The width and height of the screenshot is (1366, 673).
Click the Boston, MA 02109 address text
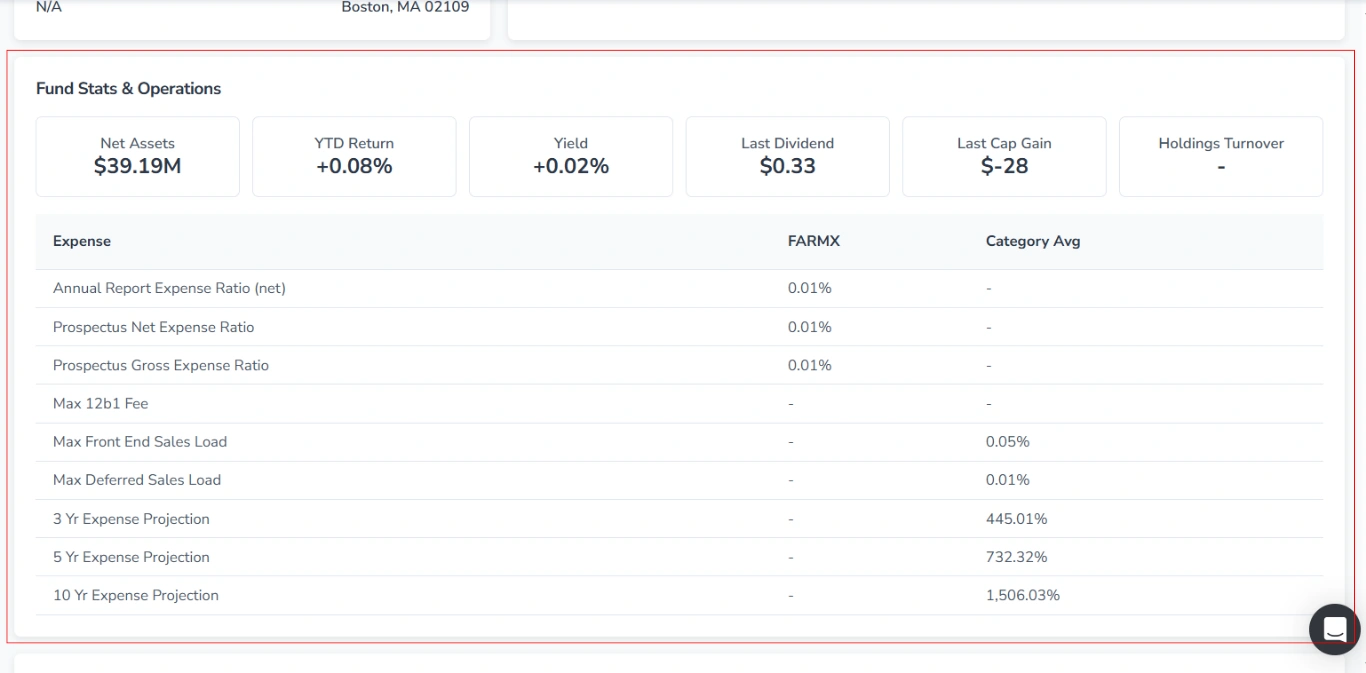coord(404,7)
